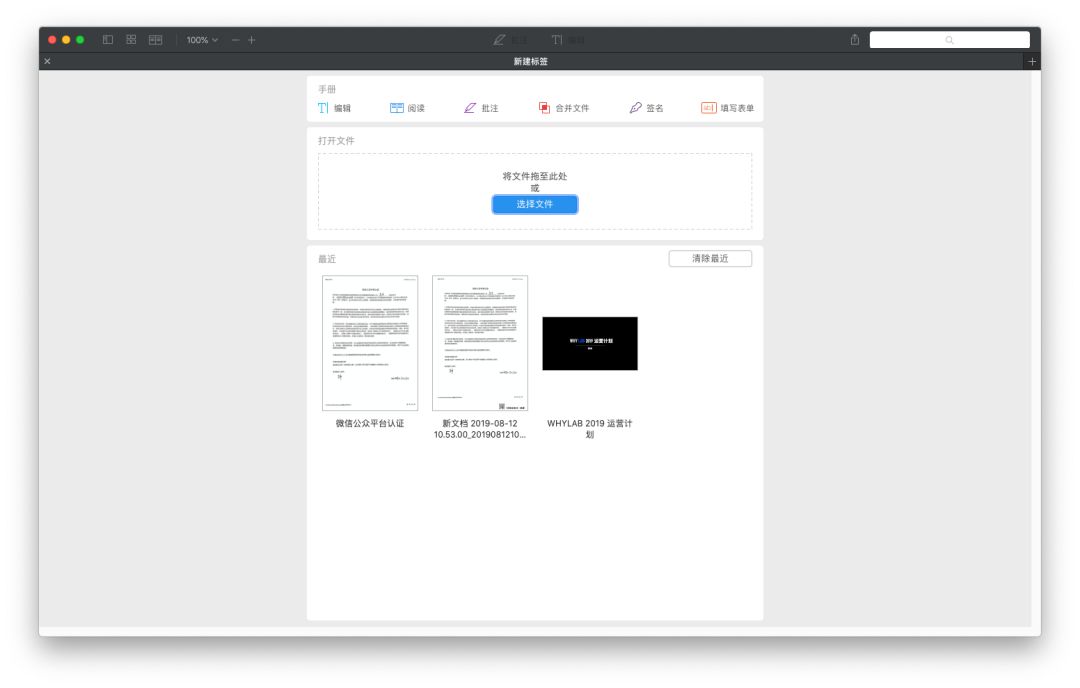Close the 新建标签 tab
The image size is (1080, 688).
pyautogui.click(x=48, y=61)
